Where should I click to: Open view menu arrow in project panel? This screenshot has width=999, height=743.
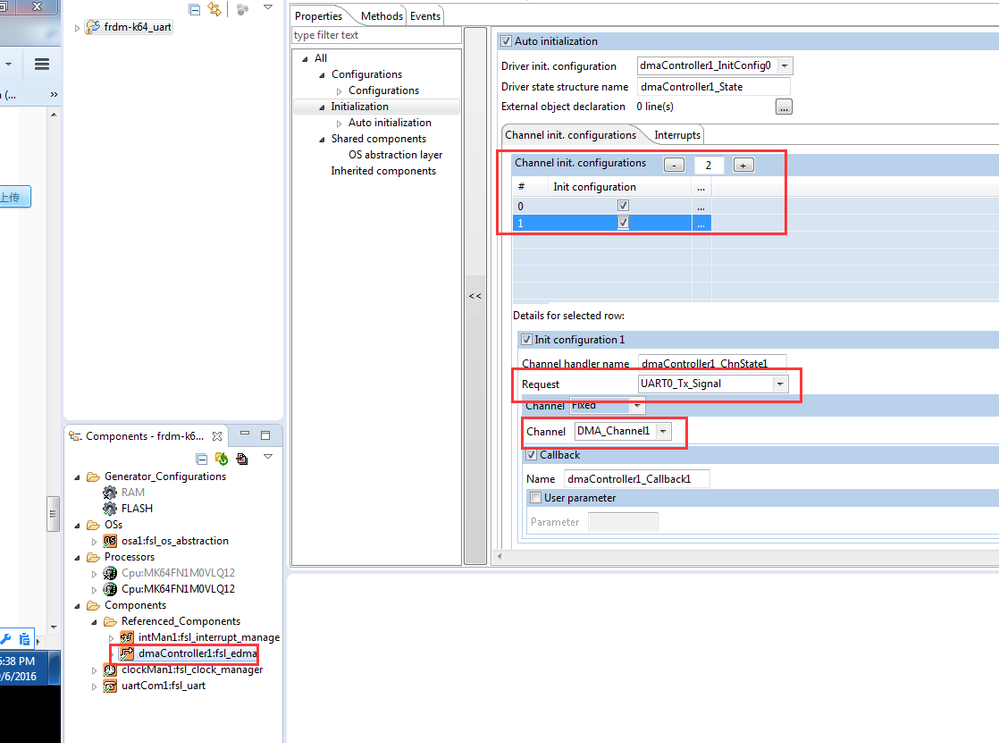tap(268, 8)
